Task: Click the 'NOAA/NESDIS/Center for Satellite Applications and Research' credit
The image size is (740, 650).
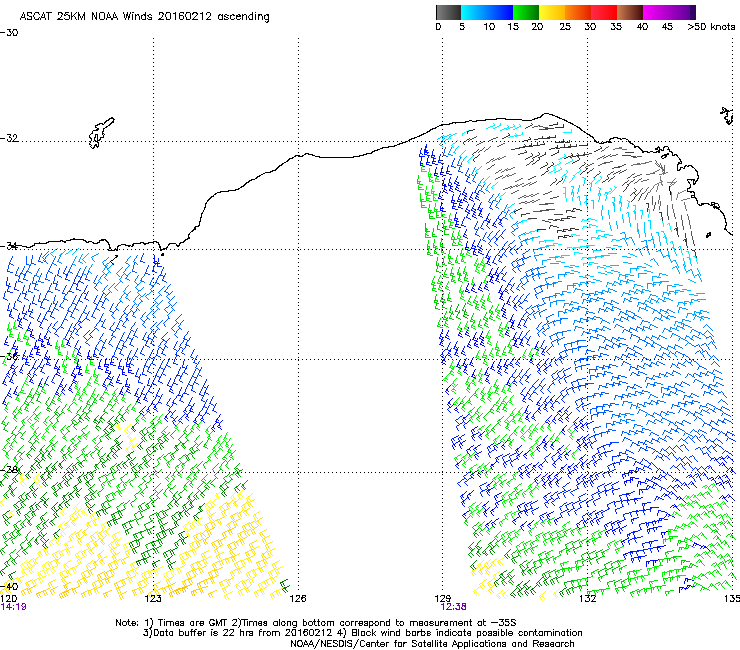Action: tap(432, 644)
